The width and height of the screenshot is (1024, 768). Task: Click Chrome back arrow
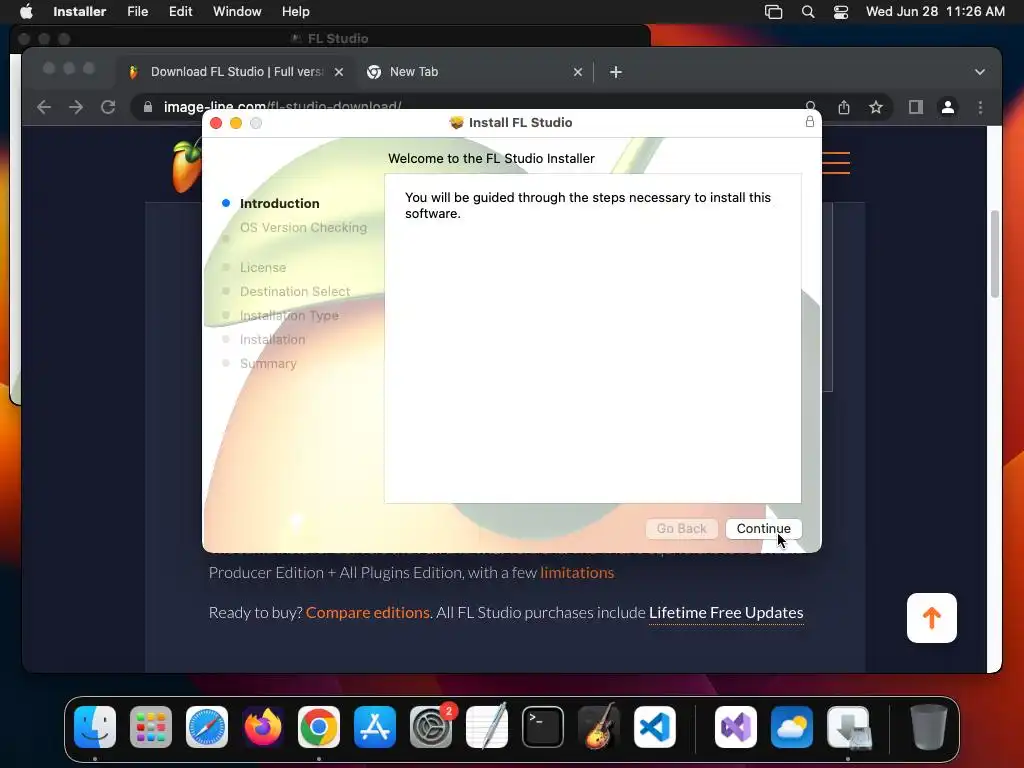pyautogui.click(x=44, y=107)
